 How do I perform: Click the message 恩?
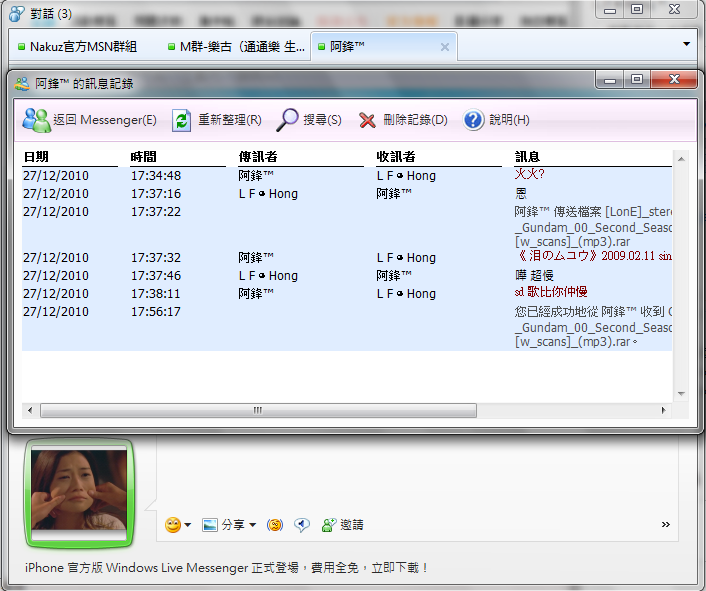[521, 194]
